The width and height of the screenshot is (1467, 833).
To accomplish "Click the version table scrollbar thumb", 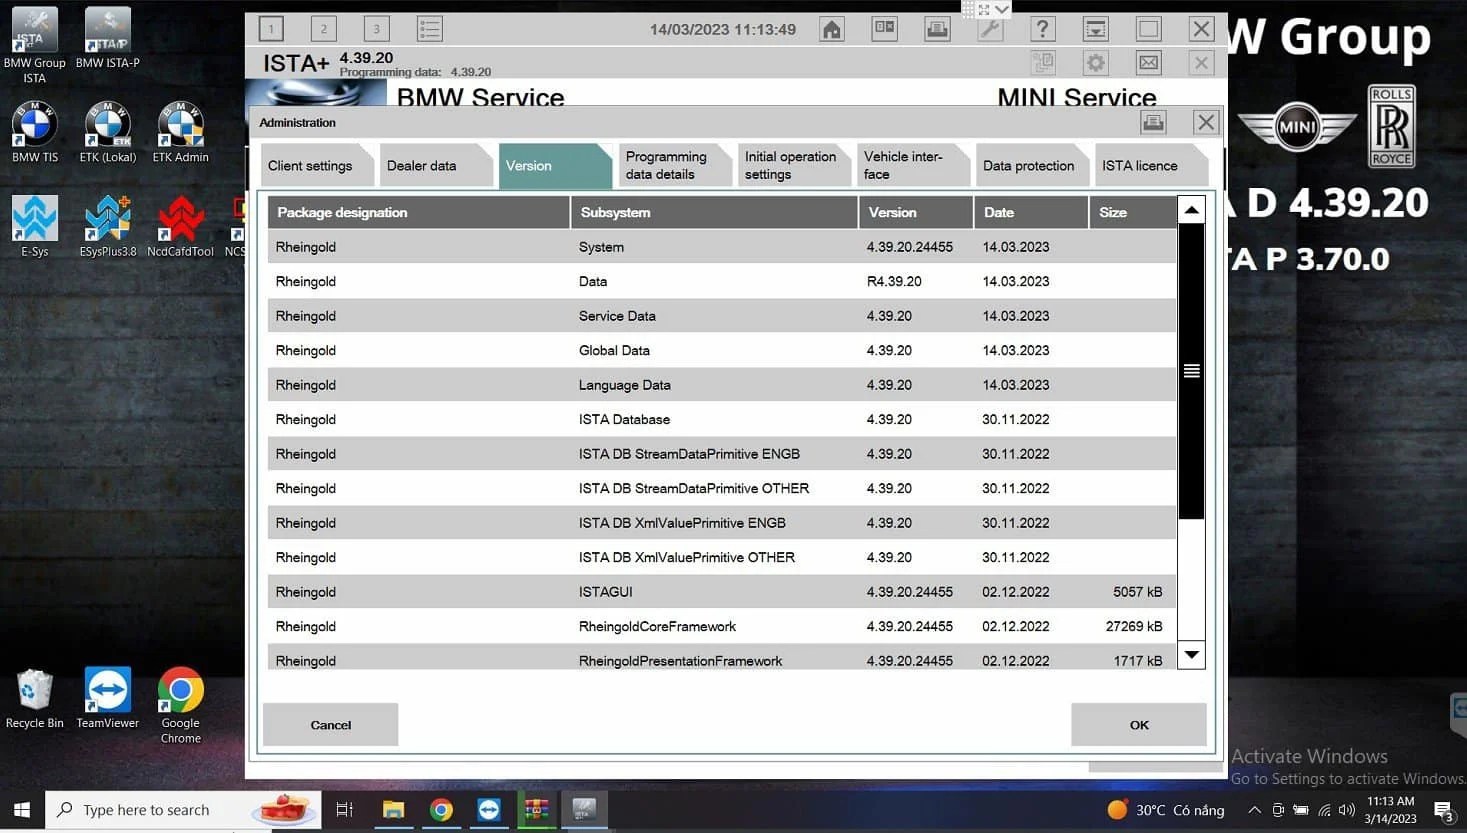I will point(1191,371).
